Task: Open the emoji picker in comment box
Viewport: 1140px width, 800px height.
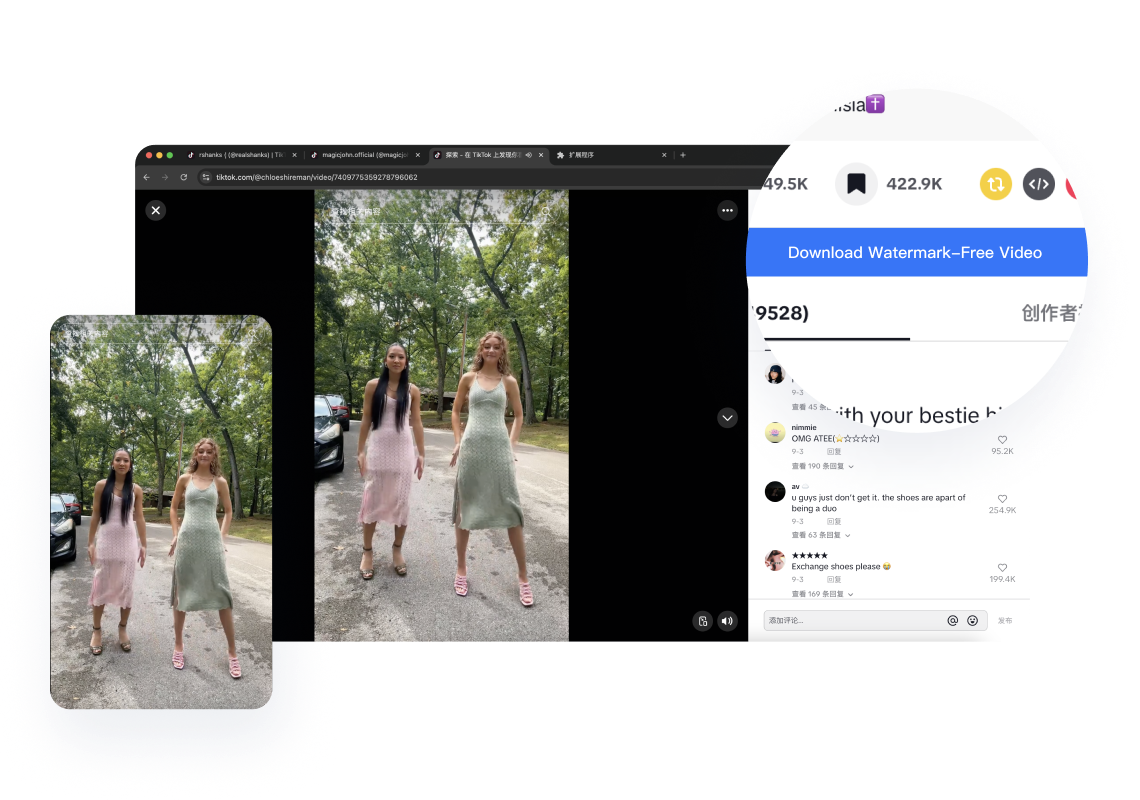Action: (972, 621)
